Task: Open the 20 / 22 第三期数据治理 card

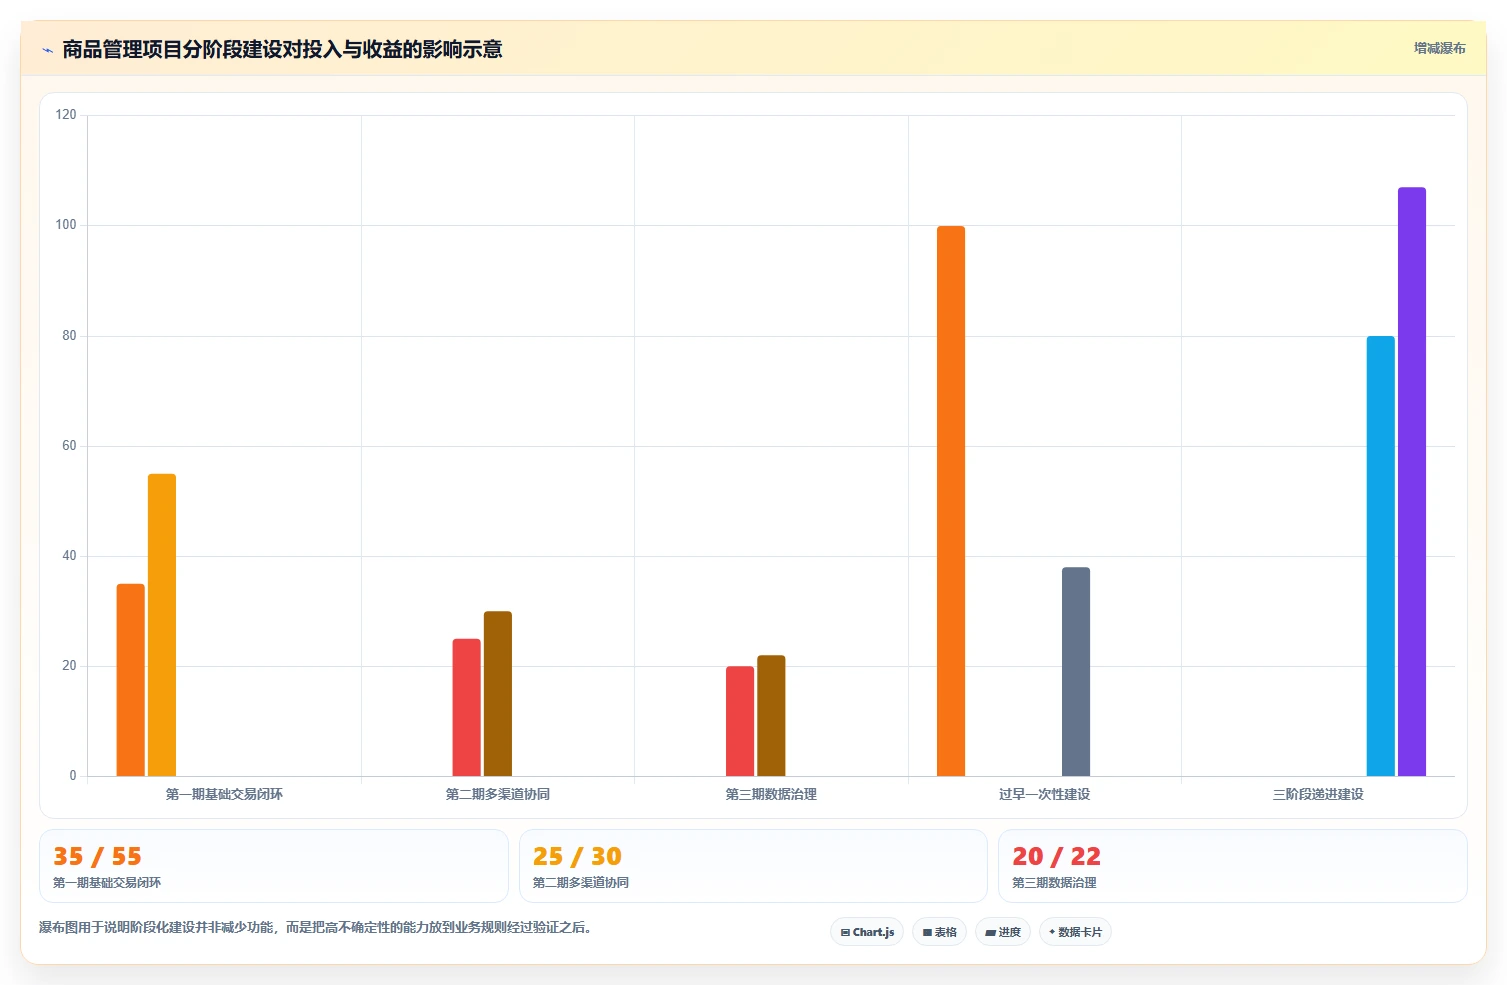Action: click(x=1232, y=866)
